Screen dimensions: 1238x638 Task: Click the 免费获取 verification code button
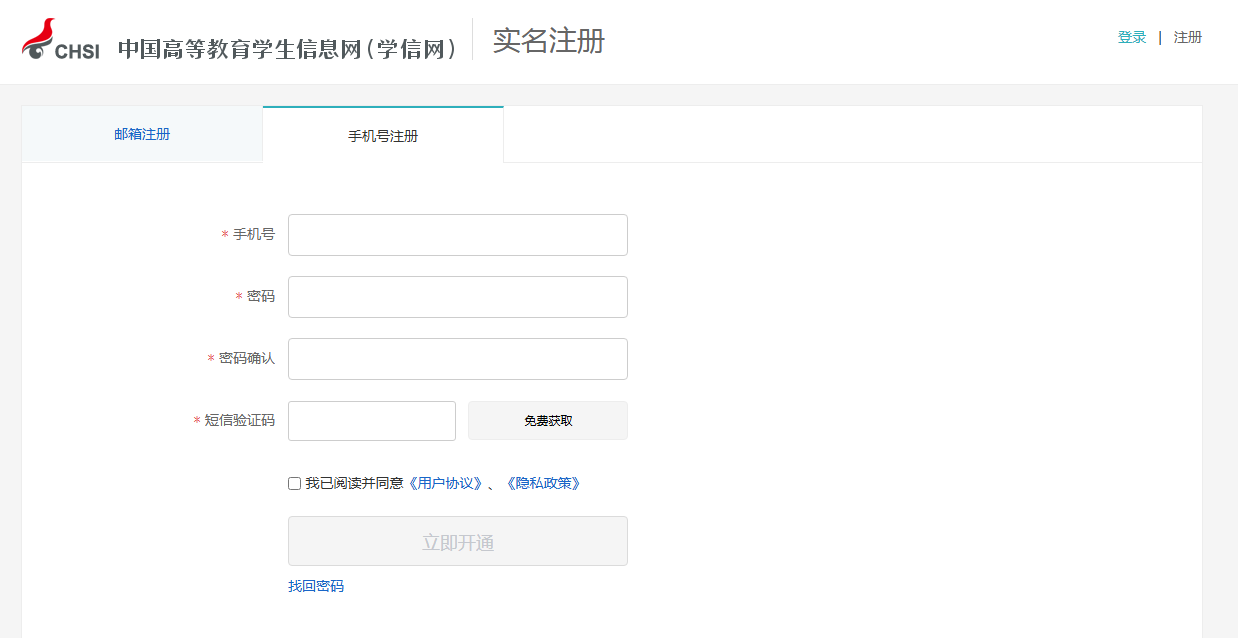coord(548,421)
